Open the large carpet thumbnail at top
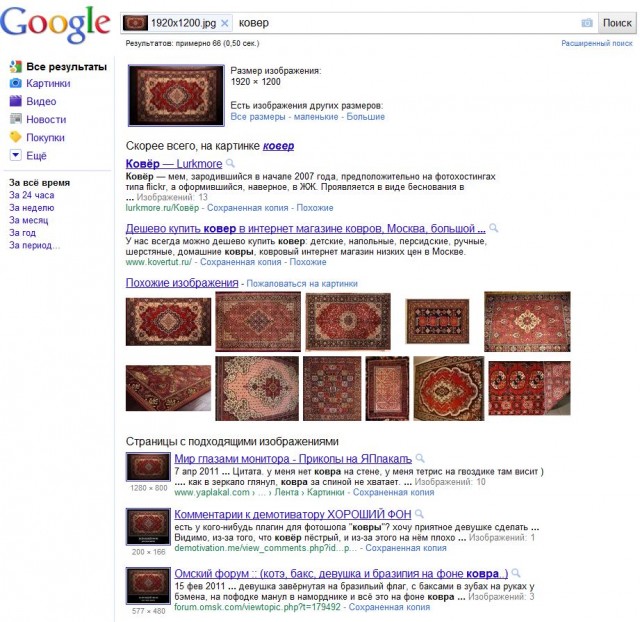Image resolution: width=640 pixels, height=622 pixels. click(x=176, y=95)
